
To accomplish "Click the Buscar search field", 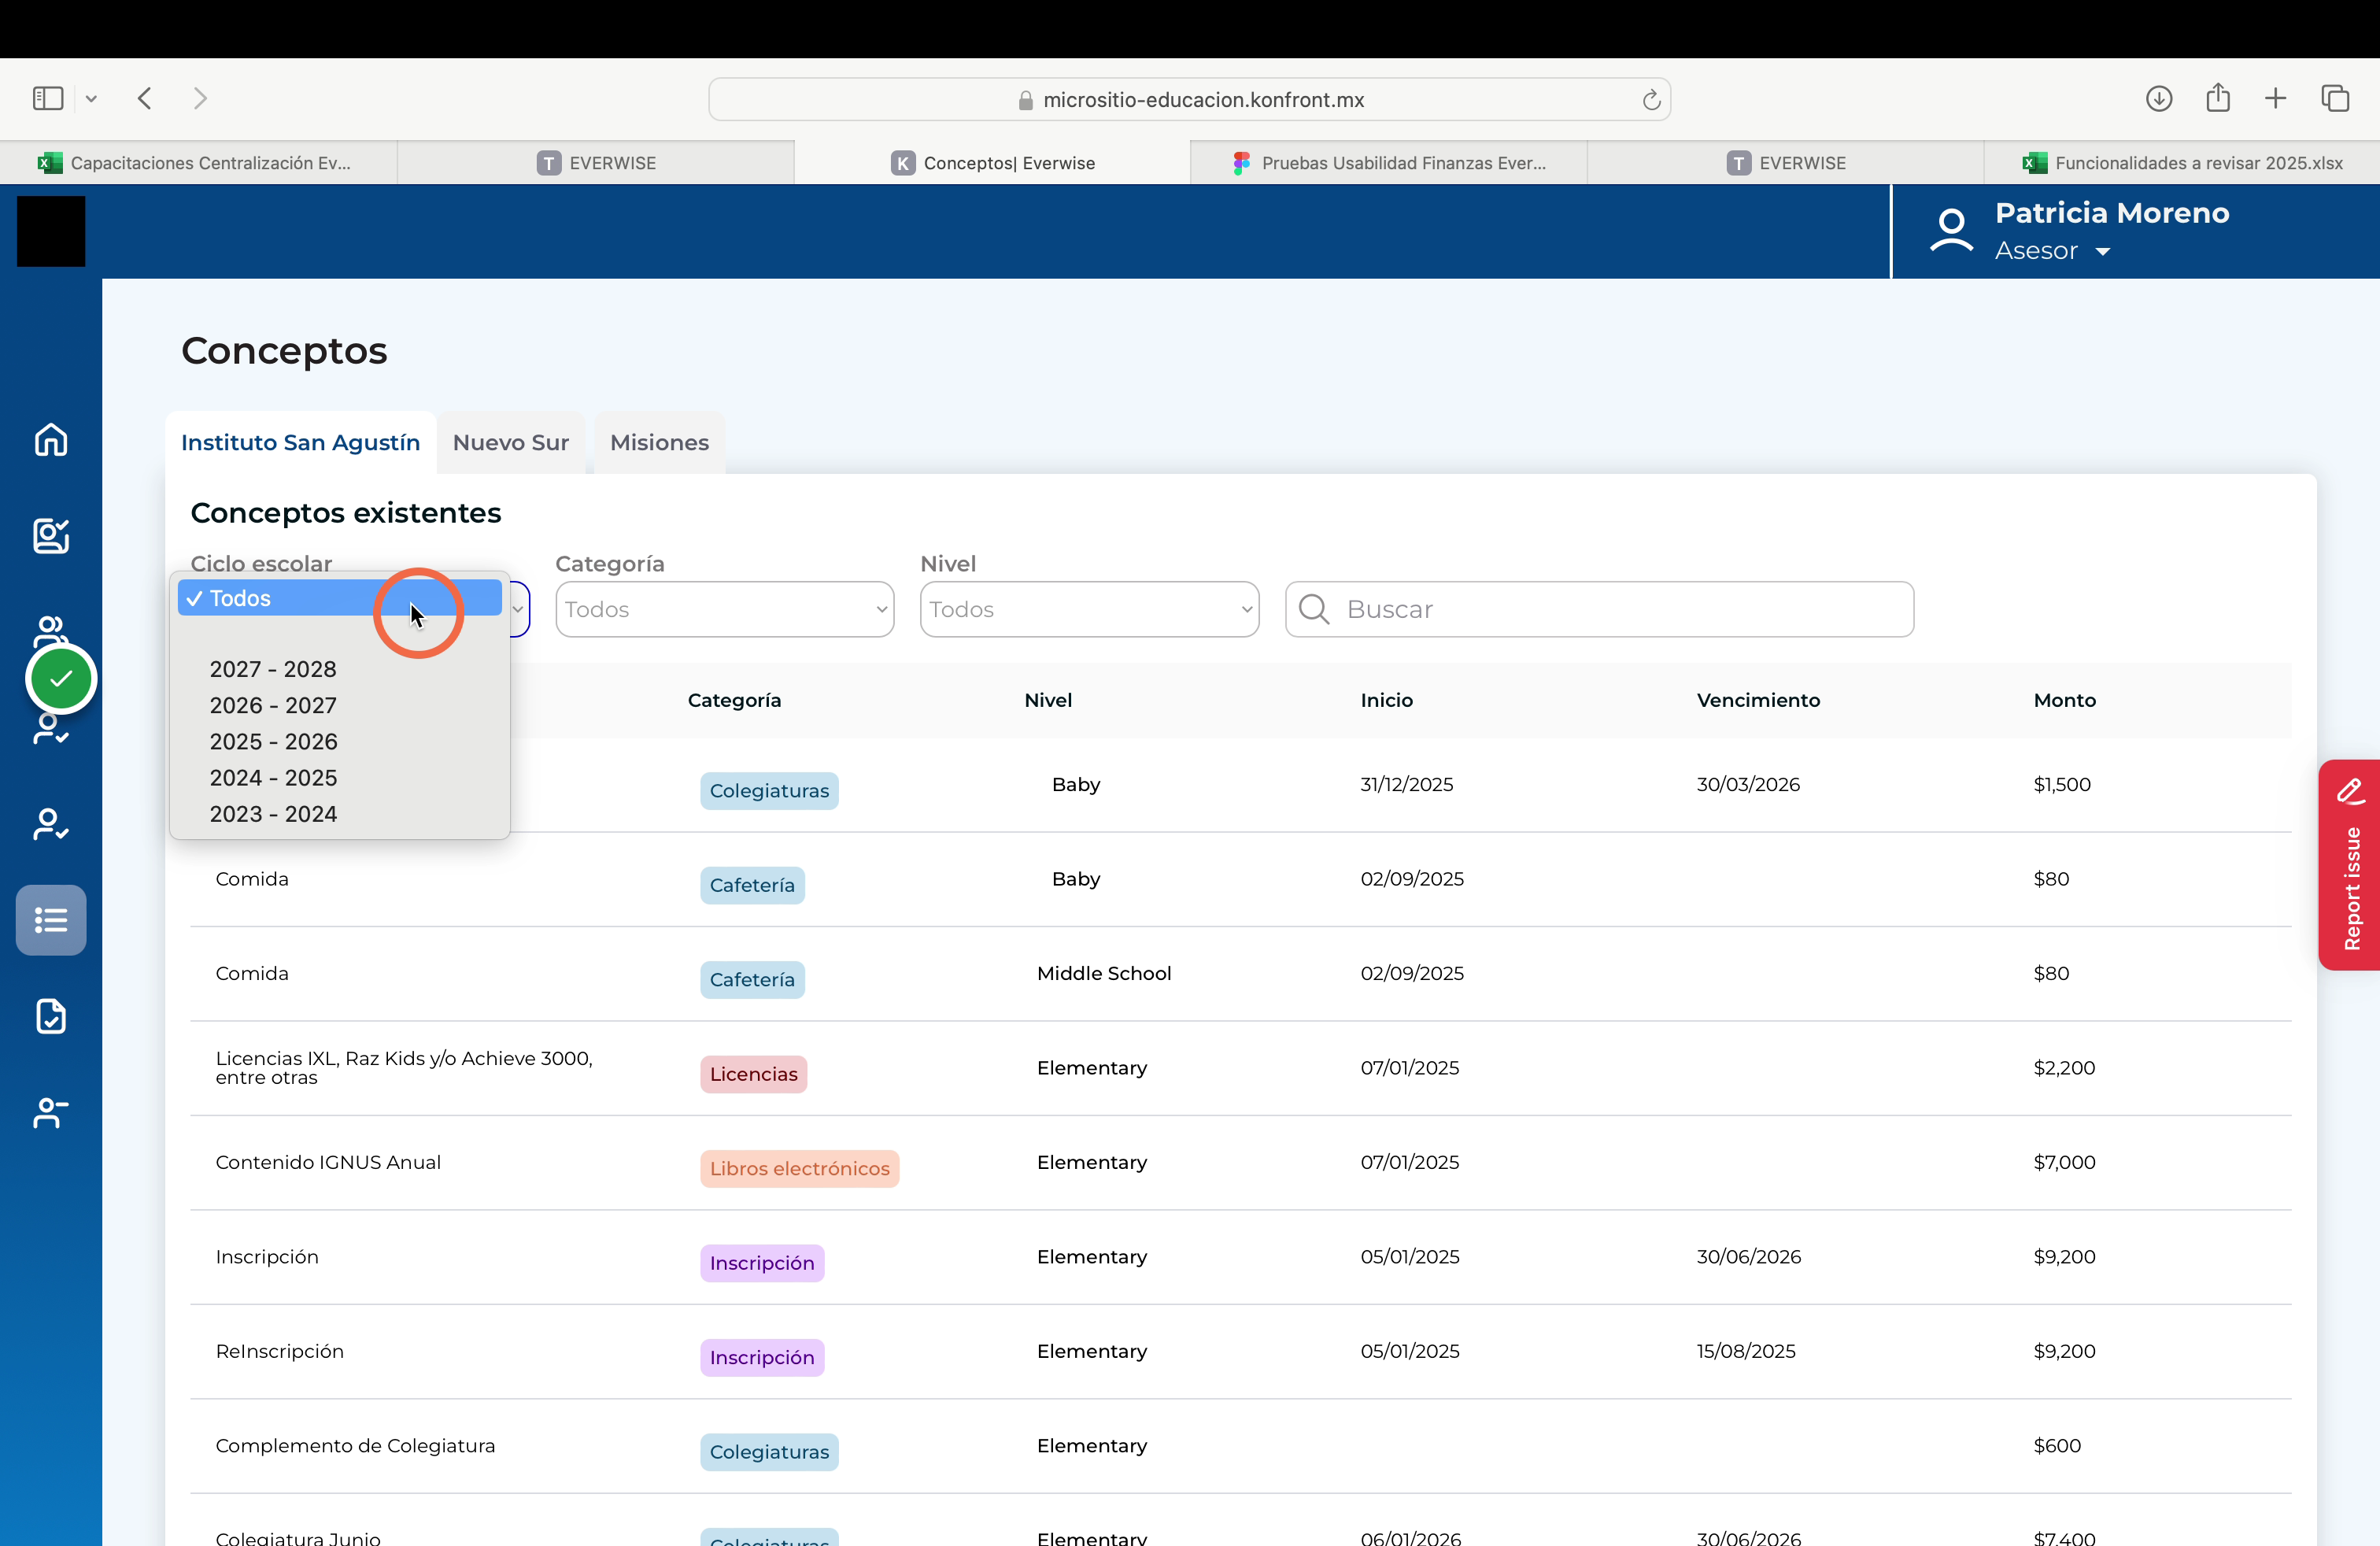I will [1599, 609].
